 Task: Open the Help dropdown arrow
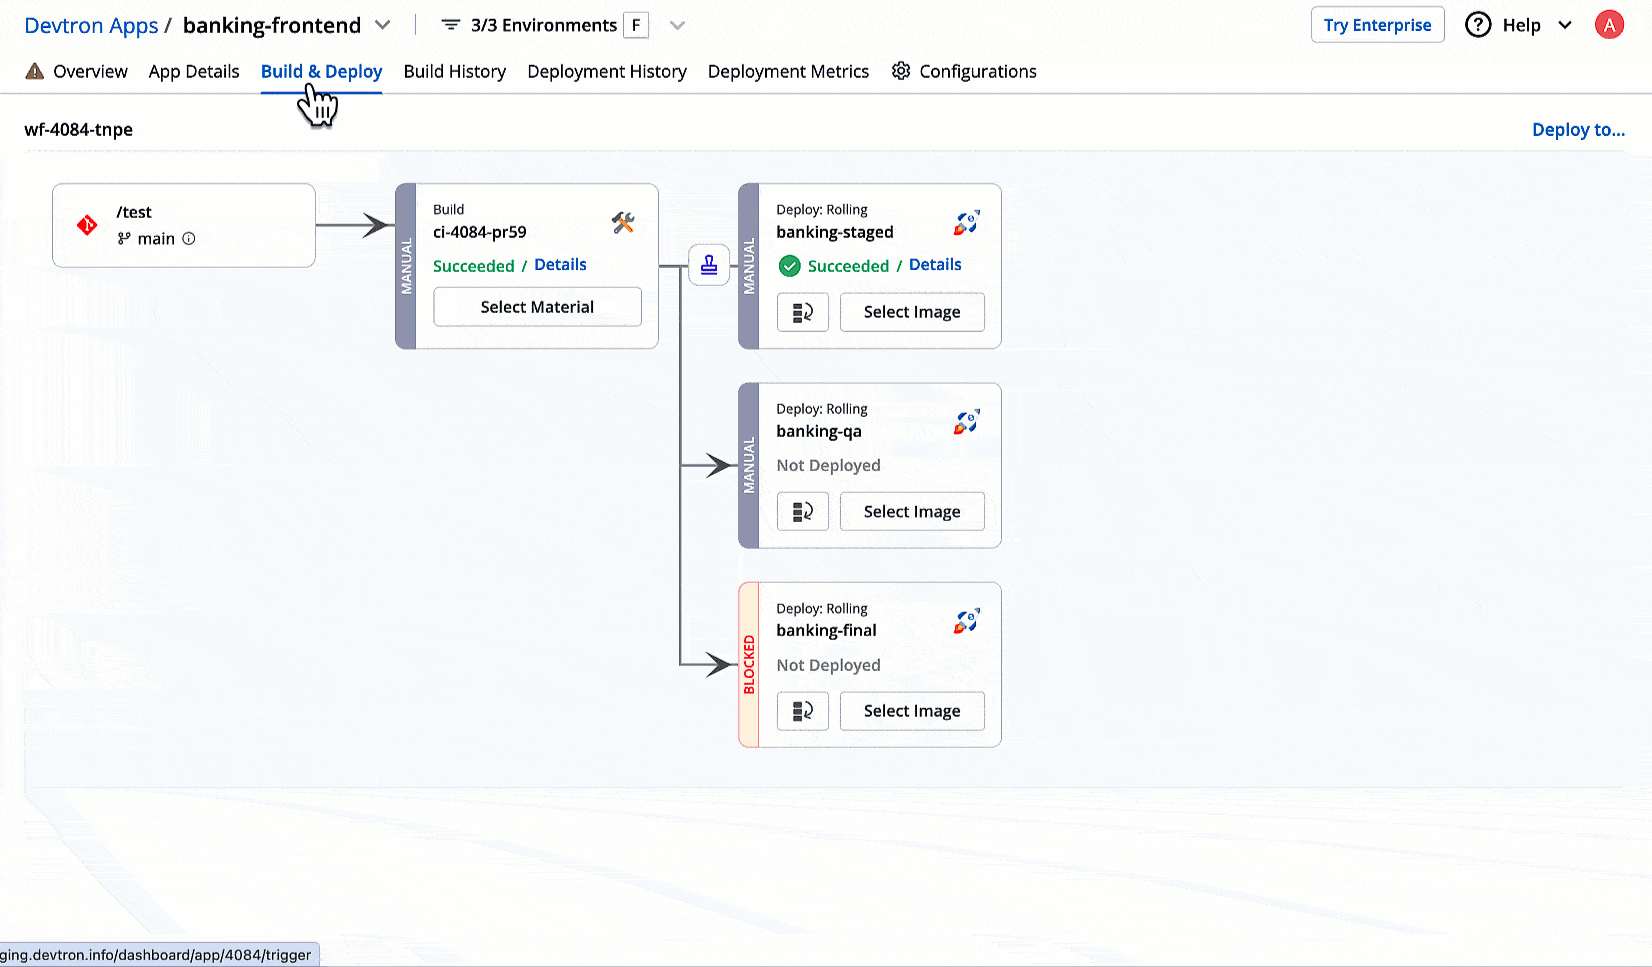pos(1565,25)
